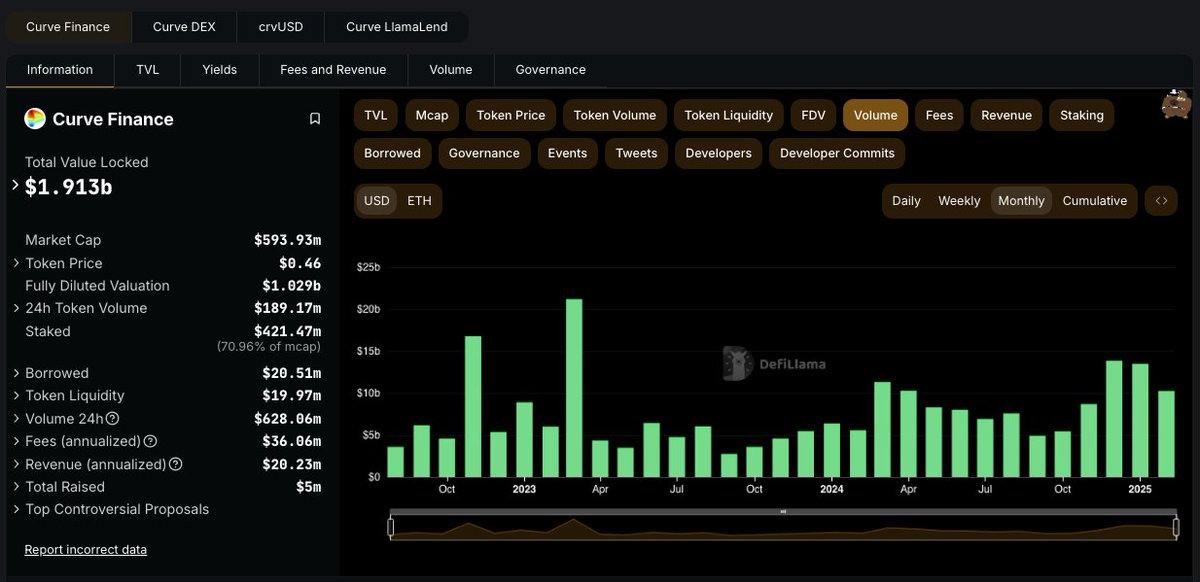The height and width of the screenshot is (582, 1200).
Task: Toggle the Mcap chart metric
Action: (432, 115)
